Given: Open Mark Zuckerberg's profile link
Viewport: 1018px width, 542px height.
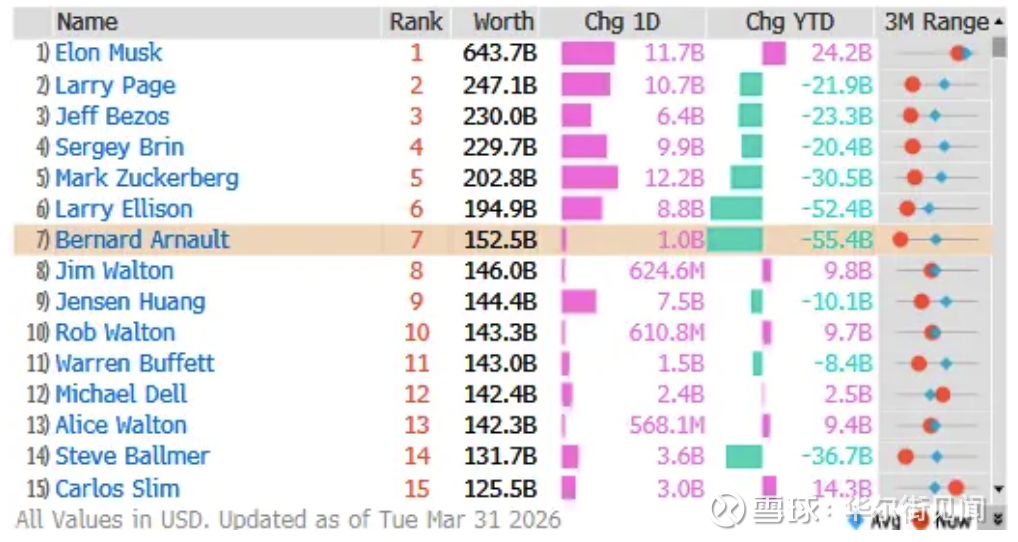Looking at the screenshot, I should click(147, 178).
